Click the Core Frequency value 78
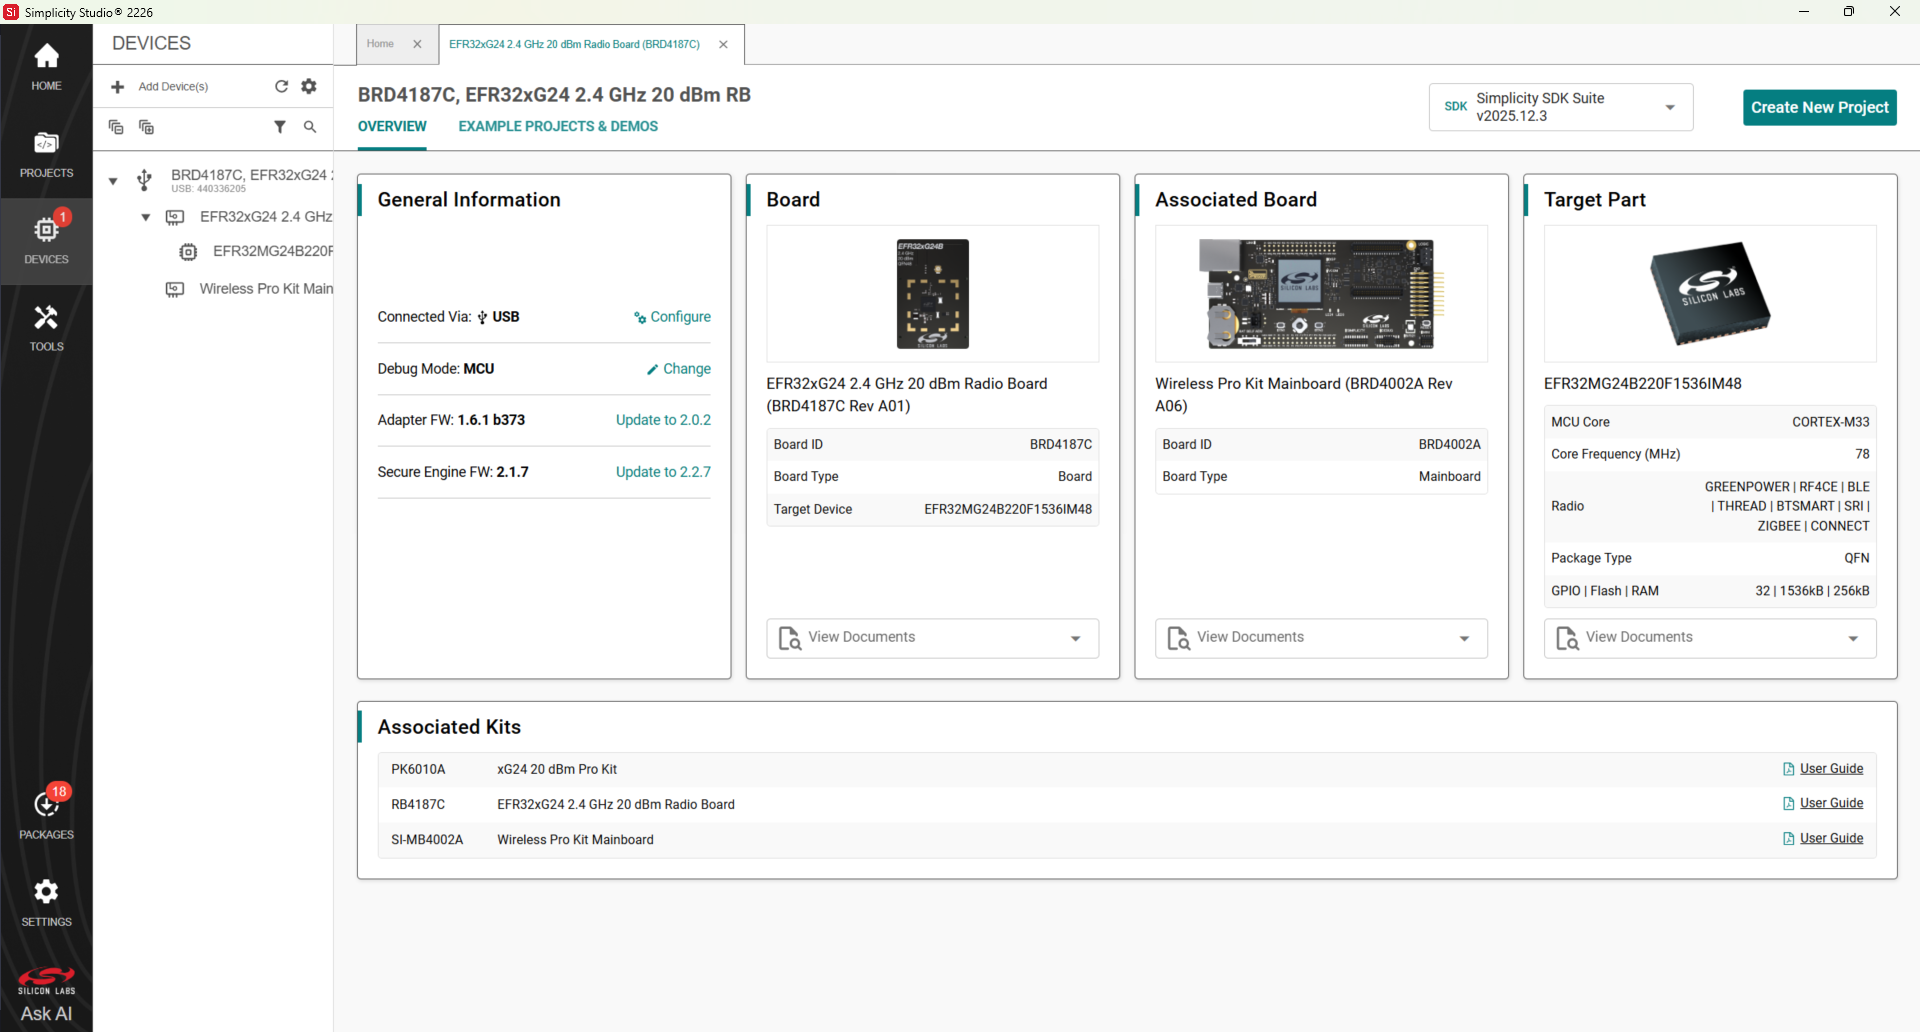 [x=1862, y=454]
